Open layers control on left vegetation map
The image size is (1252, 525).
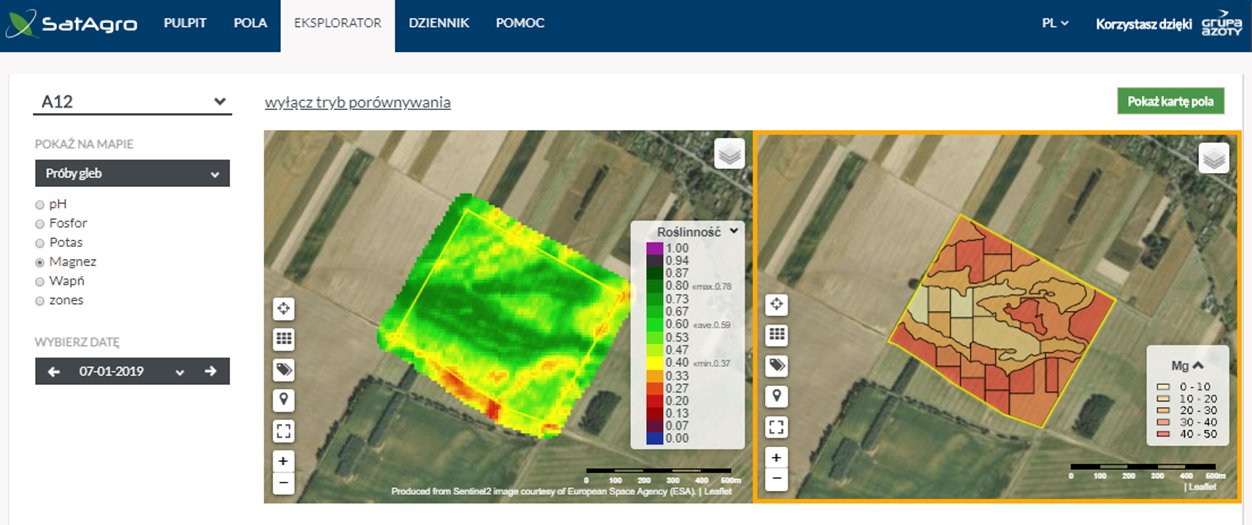pyautogui.click(x=729, y=154)
